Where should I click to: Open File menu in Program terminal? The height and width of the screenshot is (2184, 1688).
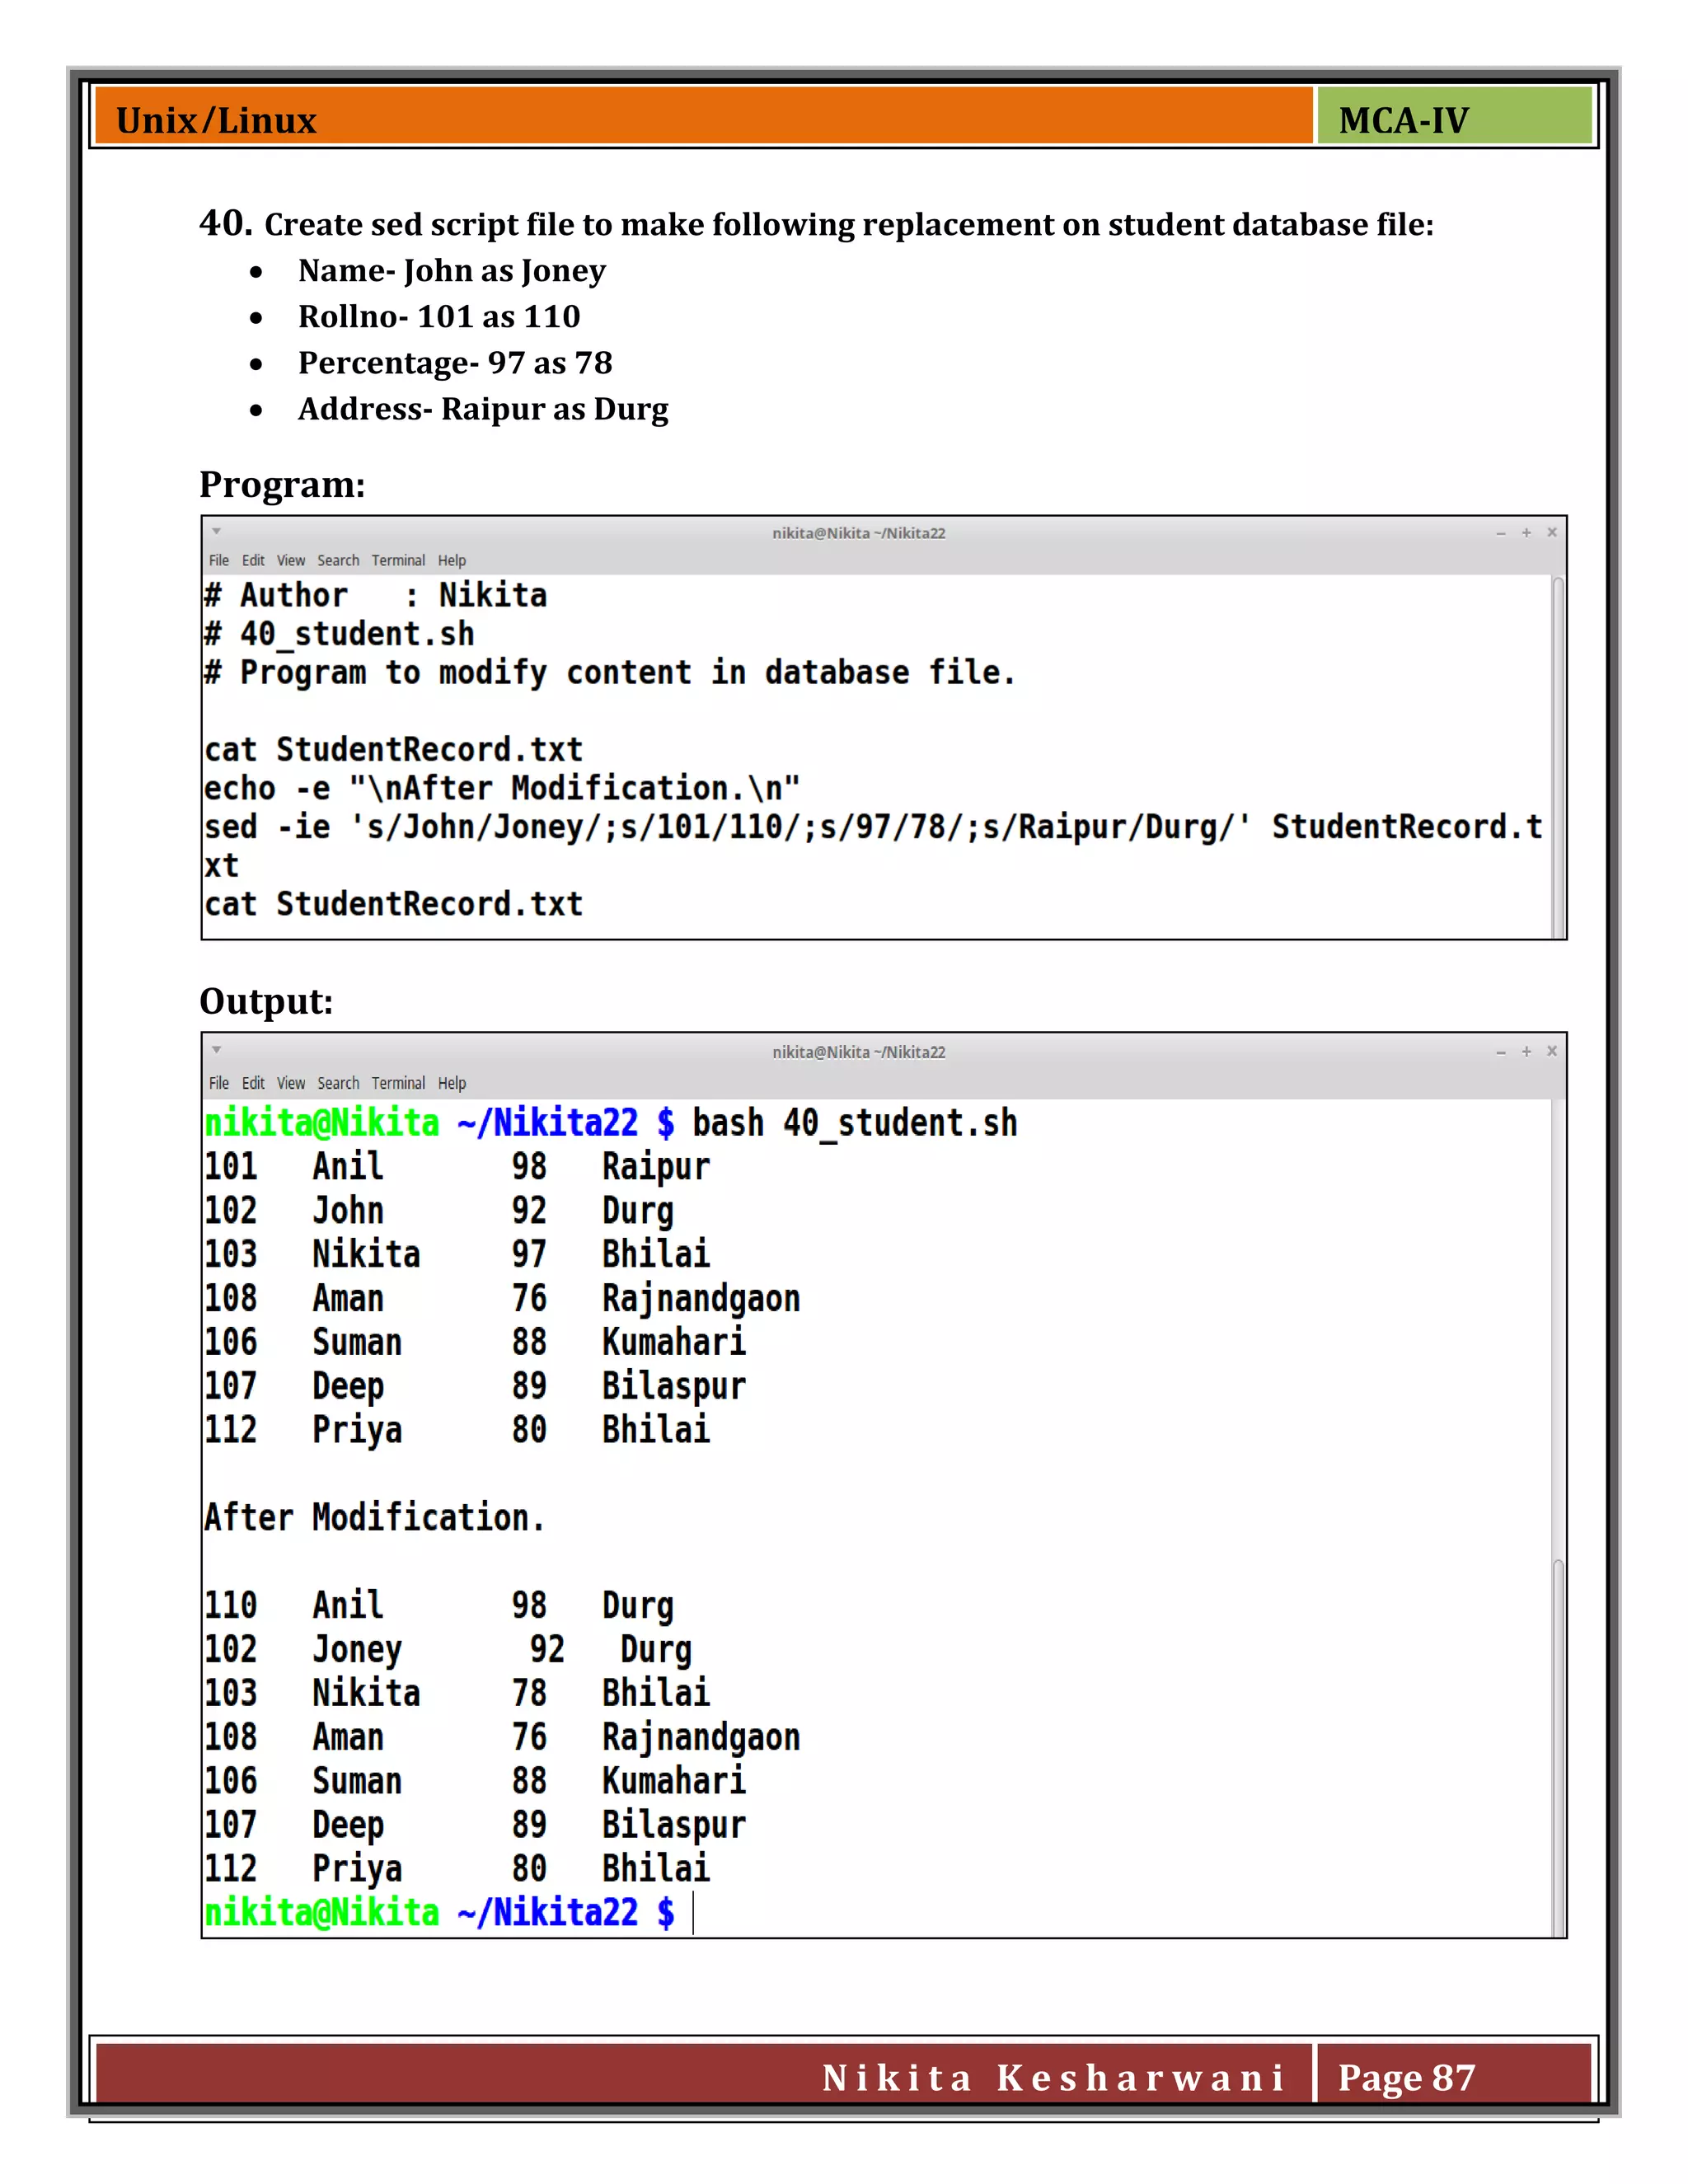point(219,561)
